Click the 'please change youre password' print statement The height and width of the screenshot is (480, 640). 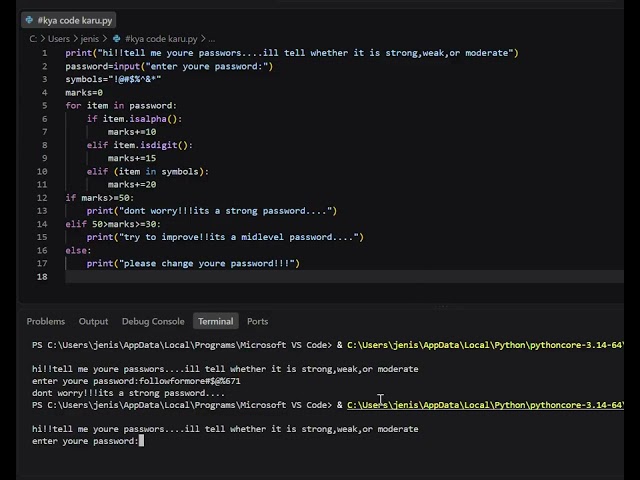pyautogui.click(x=193, y=264)
